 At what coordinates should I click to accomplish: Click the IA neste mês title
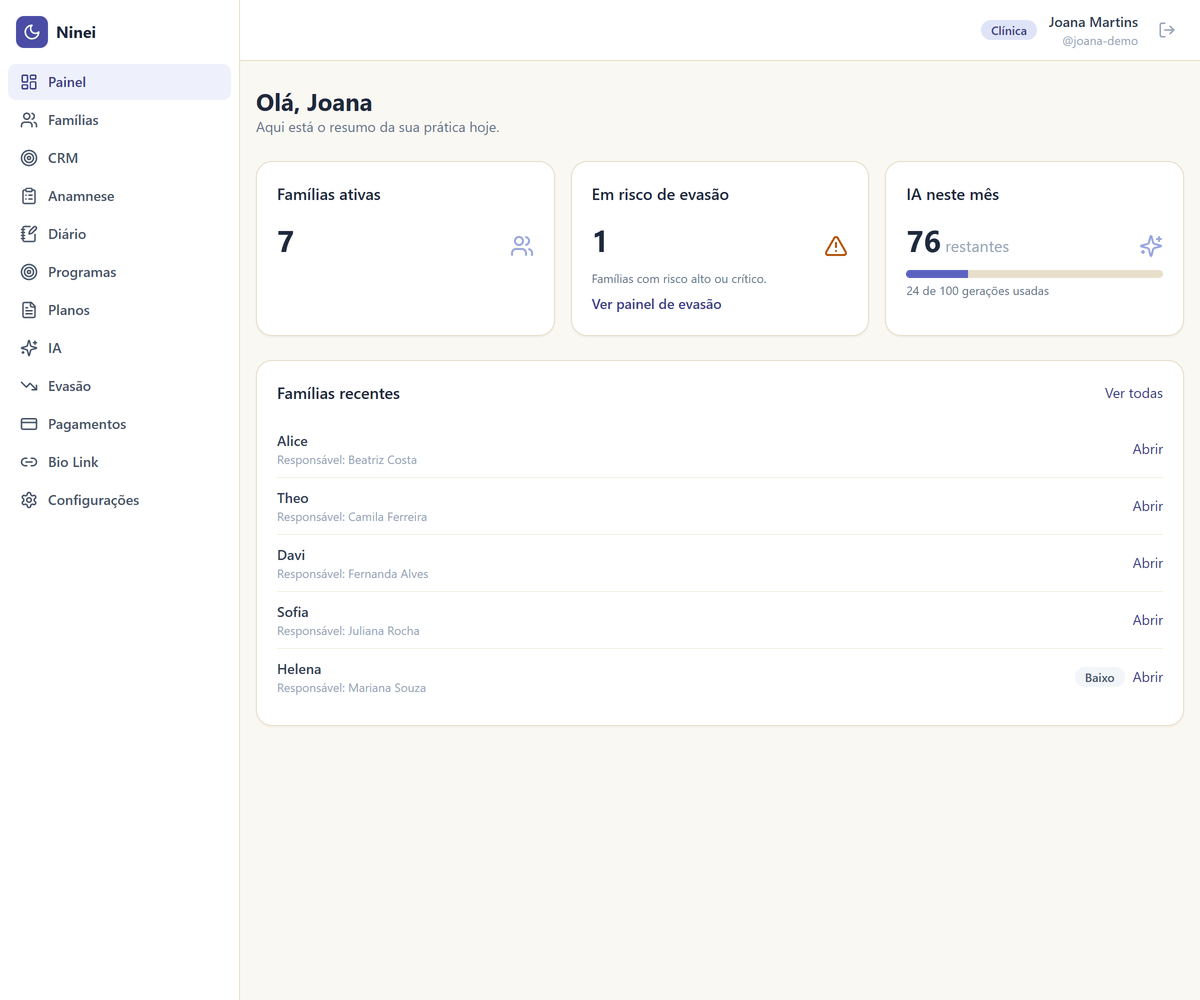pos(952,194)
